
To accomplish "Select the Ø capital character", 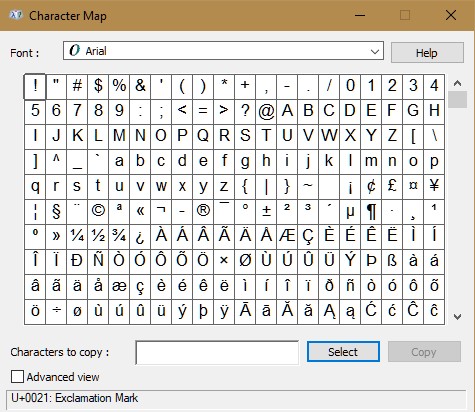I will point(245,262).
